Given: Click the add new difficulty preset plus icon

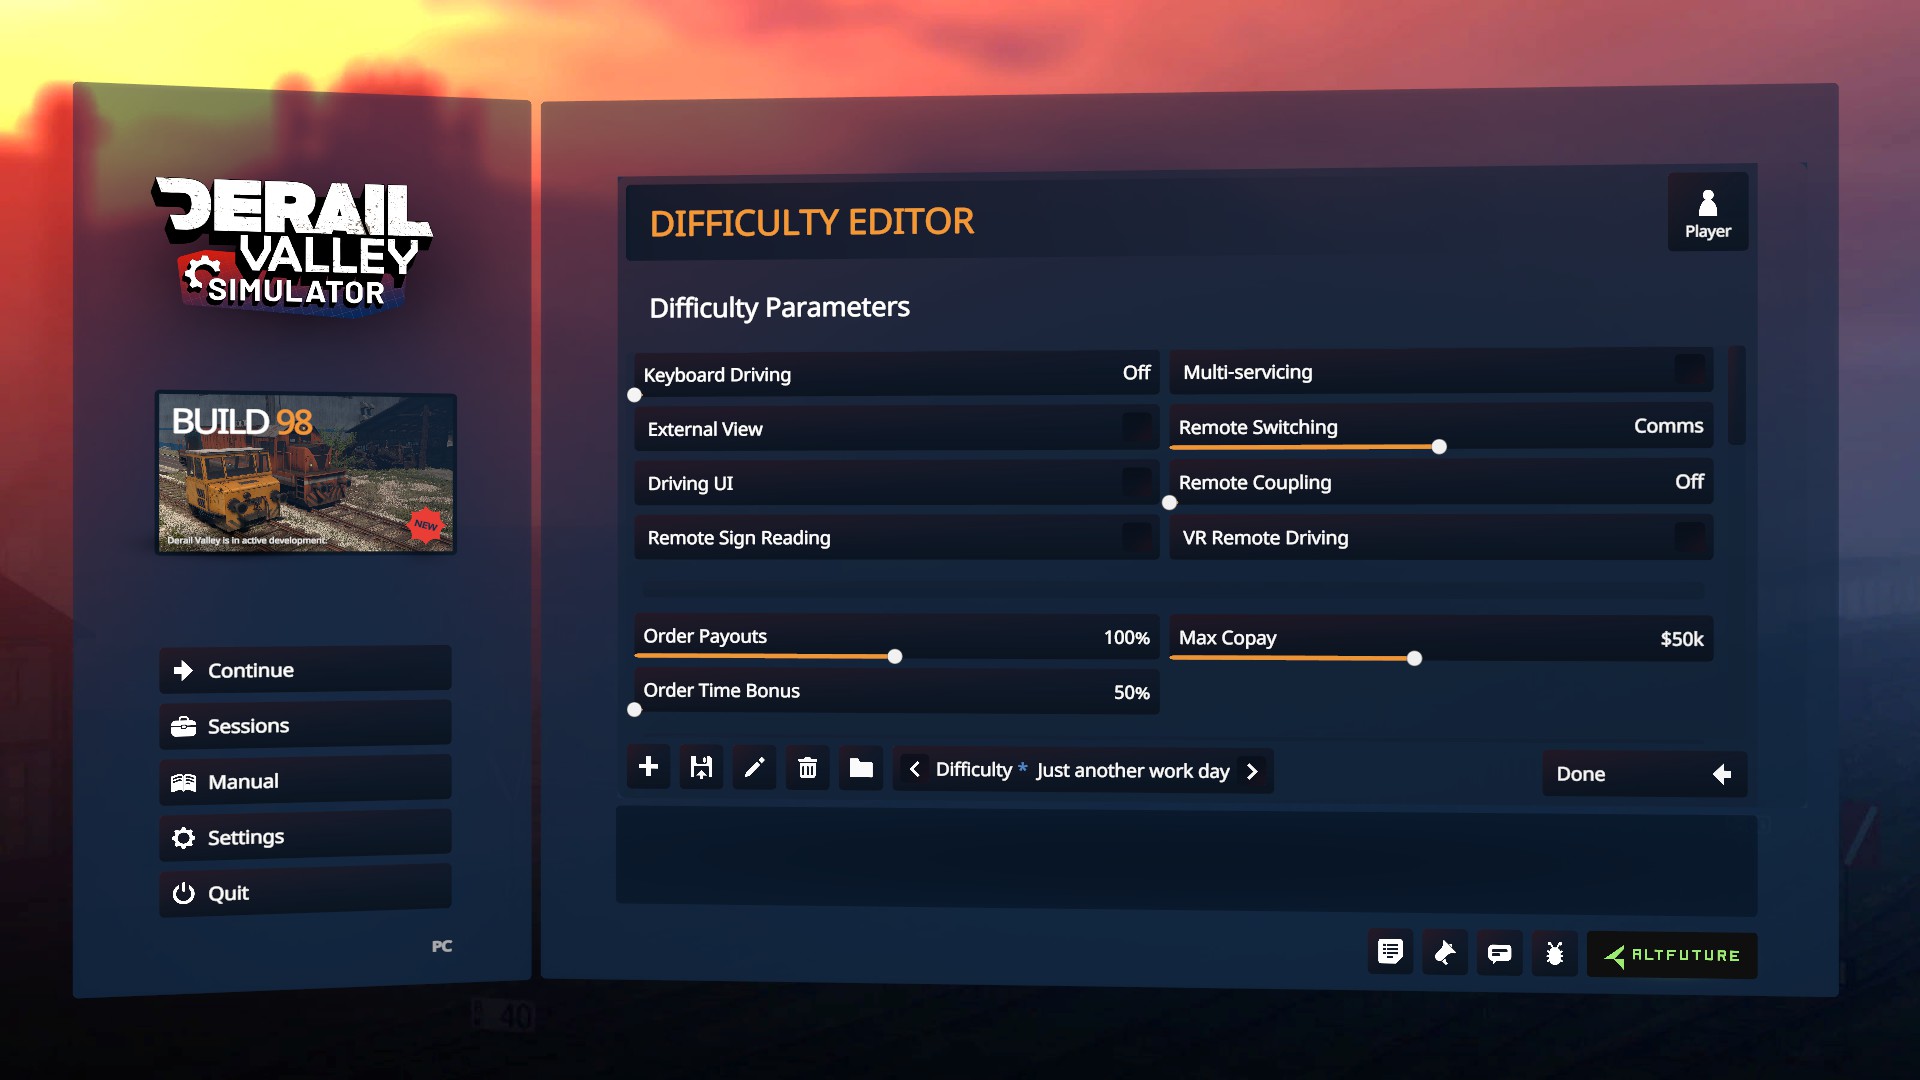Looking at the screenshot, I should [x=648, y=767].
